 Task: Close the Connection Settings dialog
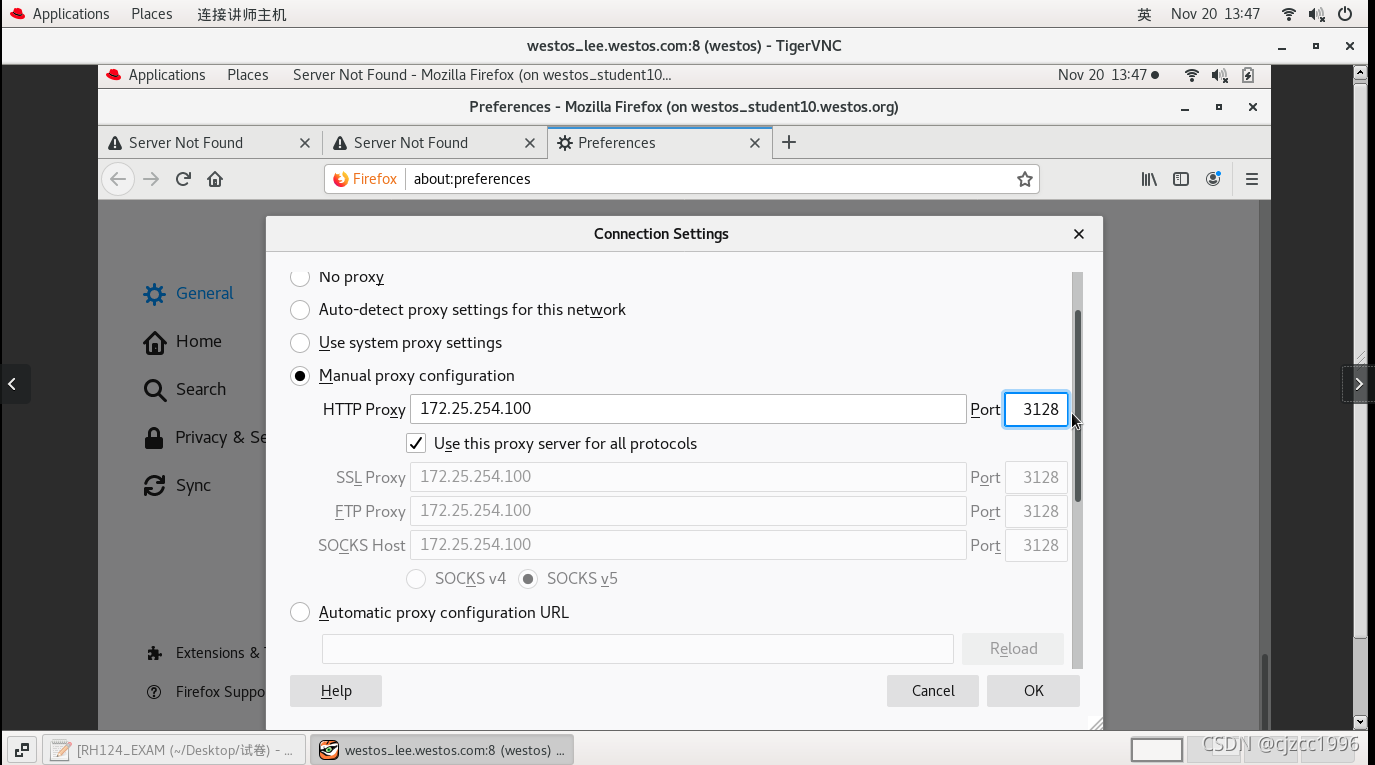tap(1078, 233)
